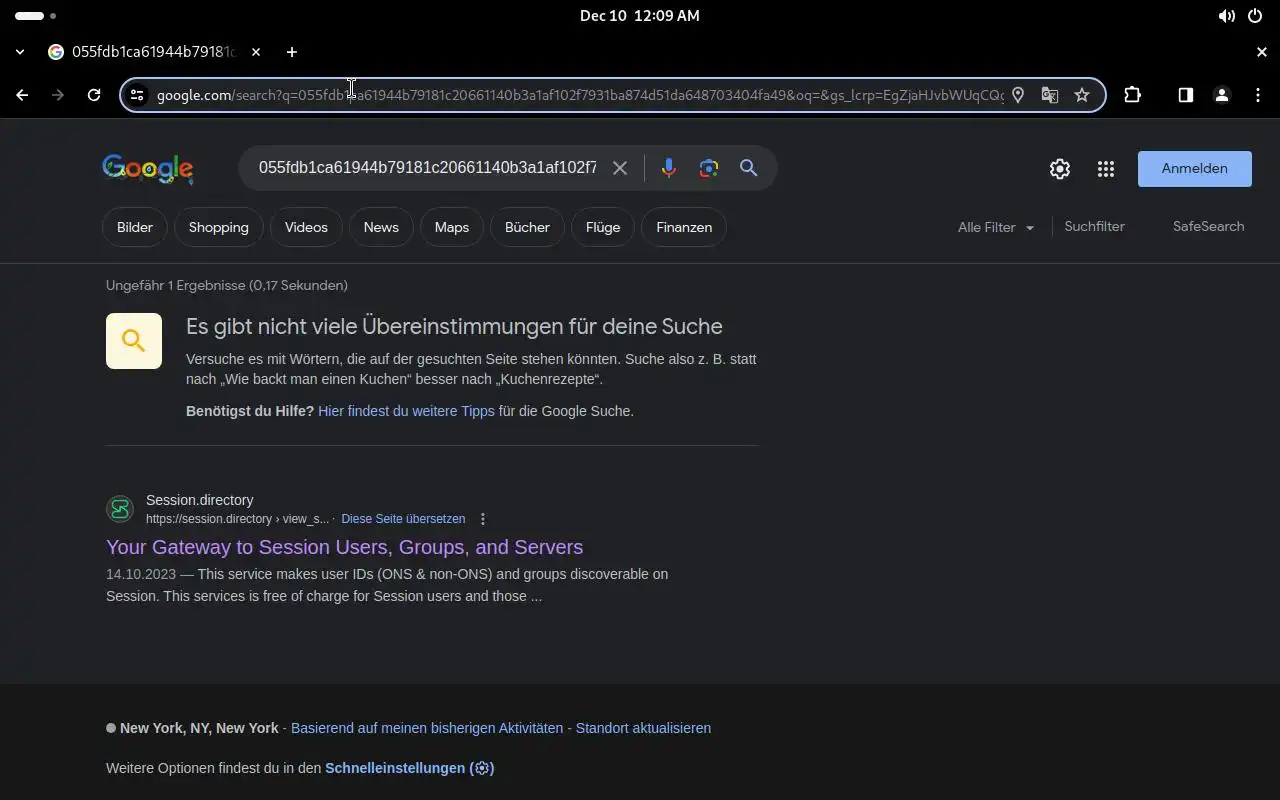Expand the Alle Filter dropdown
The width and height of the screenshot is (1280, 800).
click(x=996, y=227)
